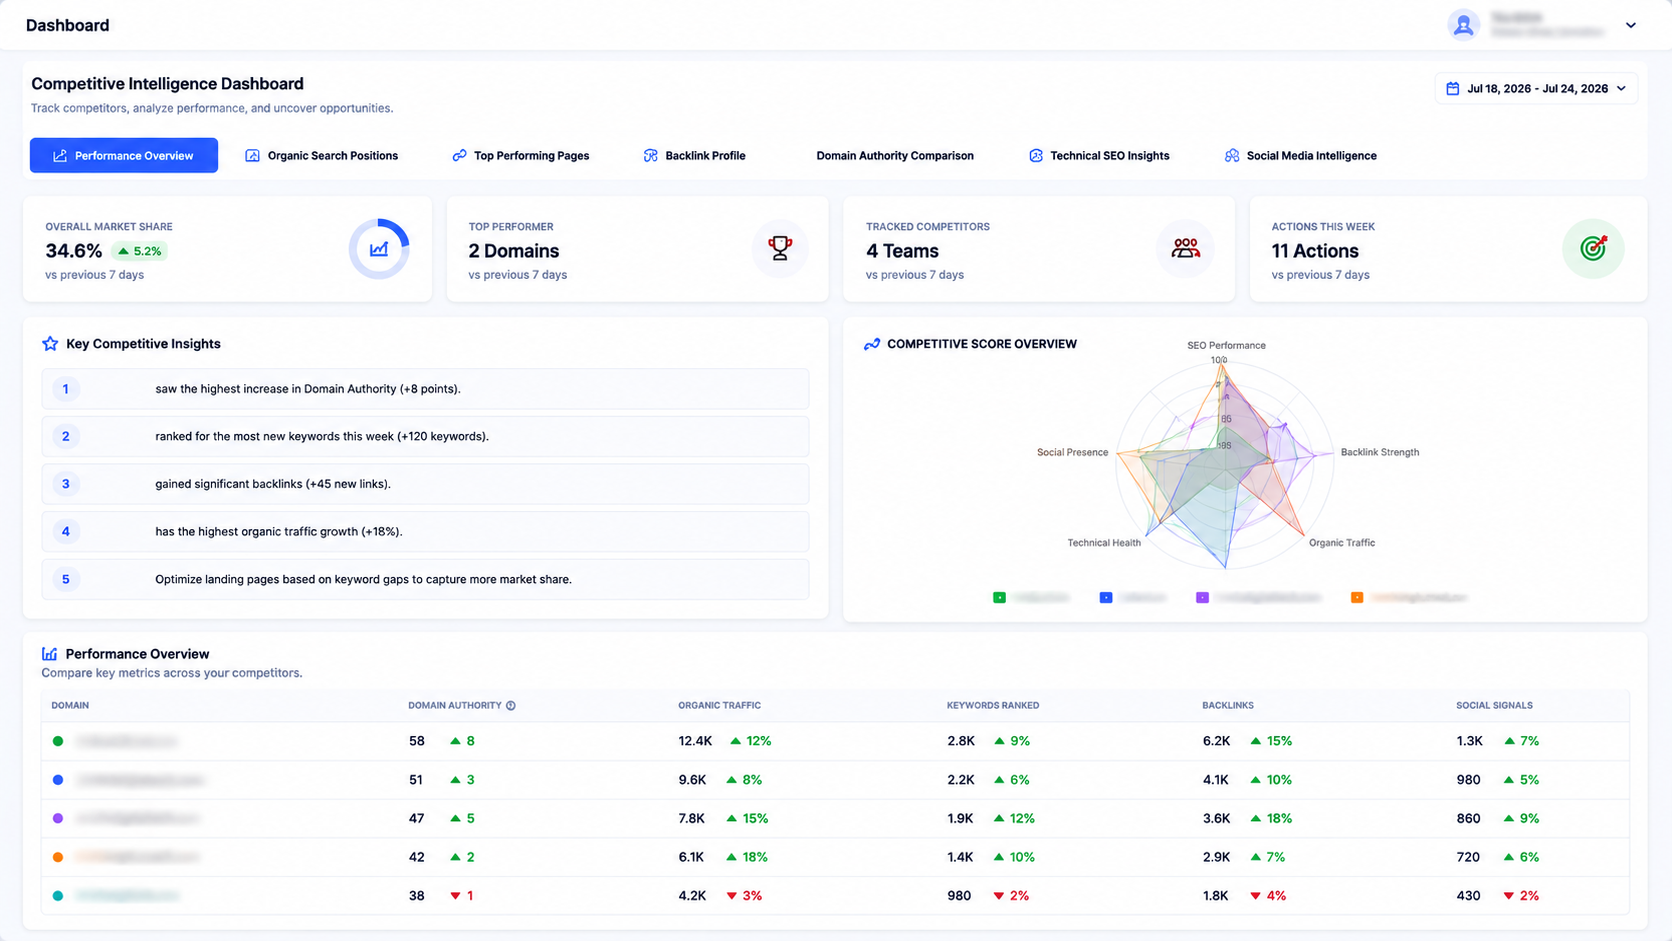Open the user avatar icon
Image resolution: width=1672 pixels, height=941 pixels.
coord(1463,25)
